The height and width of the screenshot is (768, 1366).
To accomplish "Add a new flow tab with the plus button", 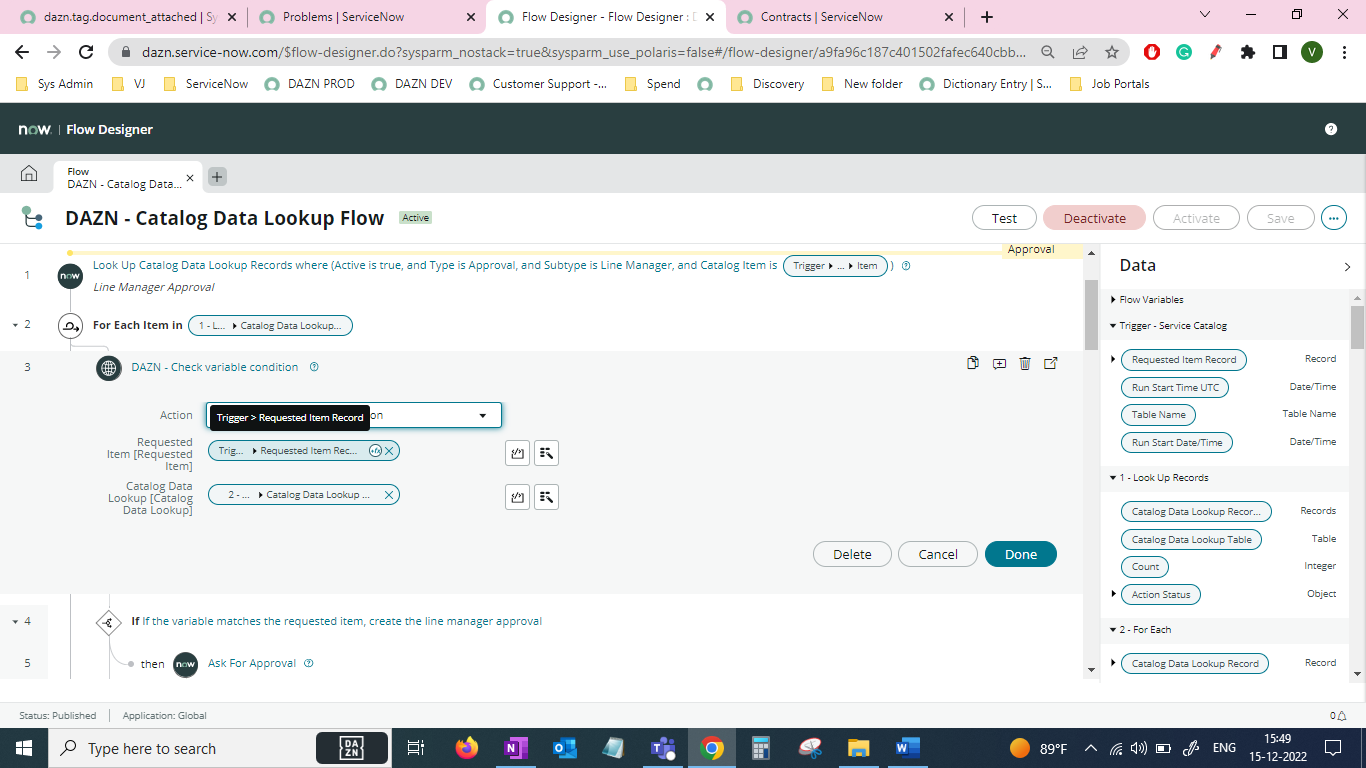I will pos(217,177).
